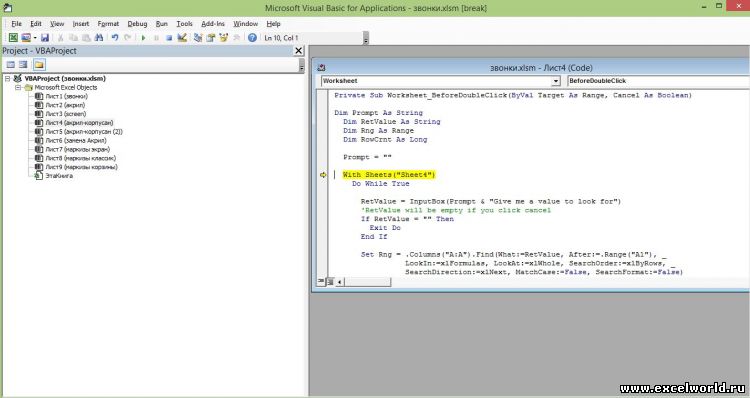Click the Procedure View button in code window
This screenshot has height=398, width=750.
pos(321,281)
